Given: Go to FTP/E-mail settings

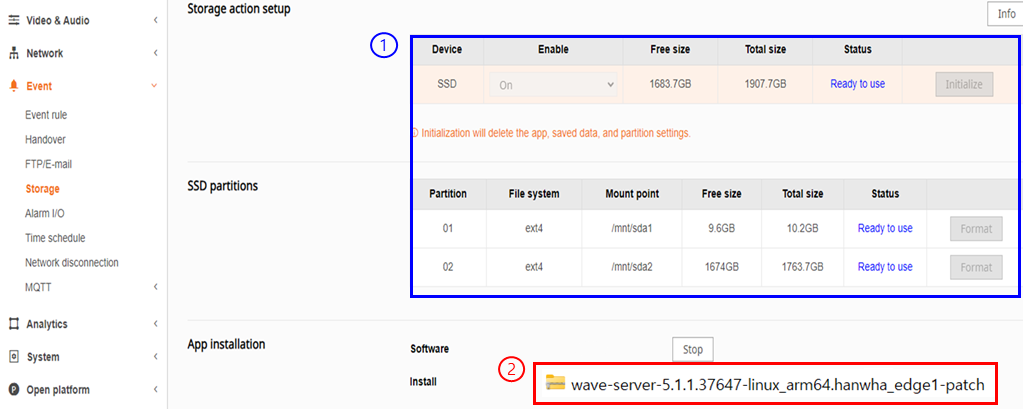Looking at the screenshot, I should [48, 164].
